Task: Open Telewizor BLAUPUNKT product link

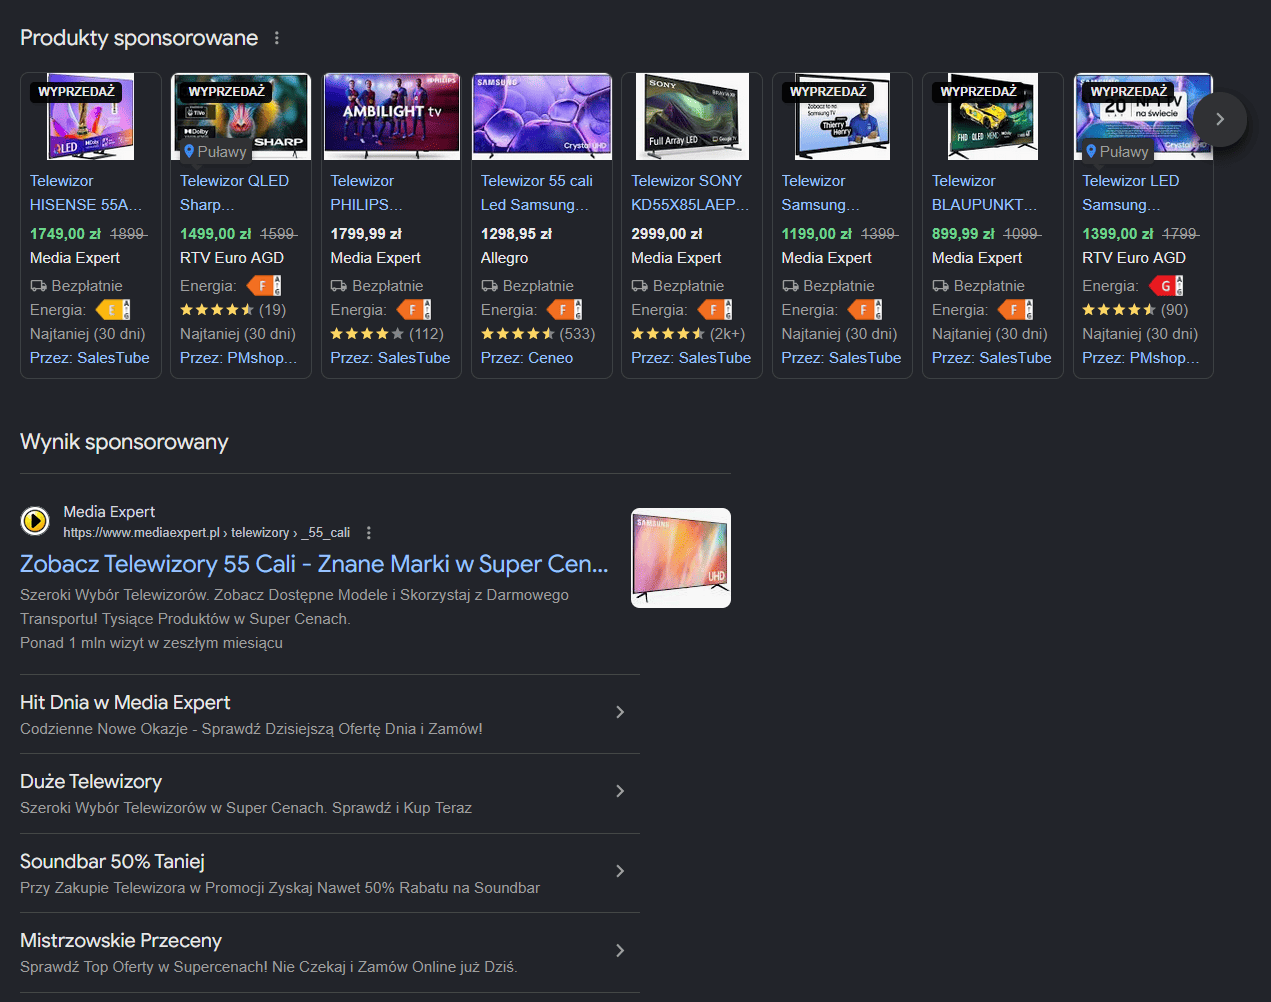Action: click(984, 193)
